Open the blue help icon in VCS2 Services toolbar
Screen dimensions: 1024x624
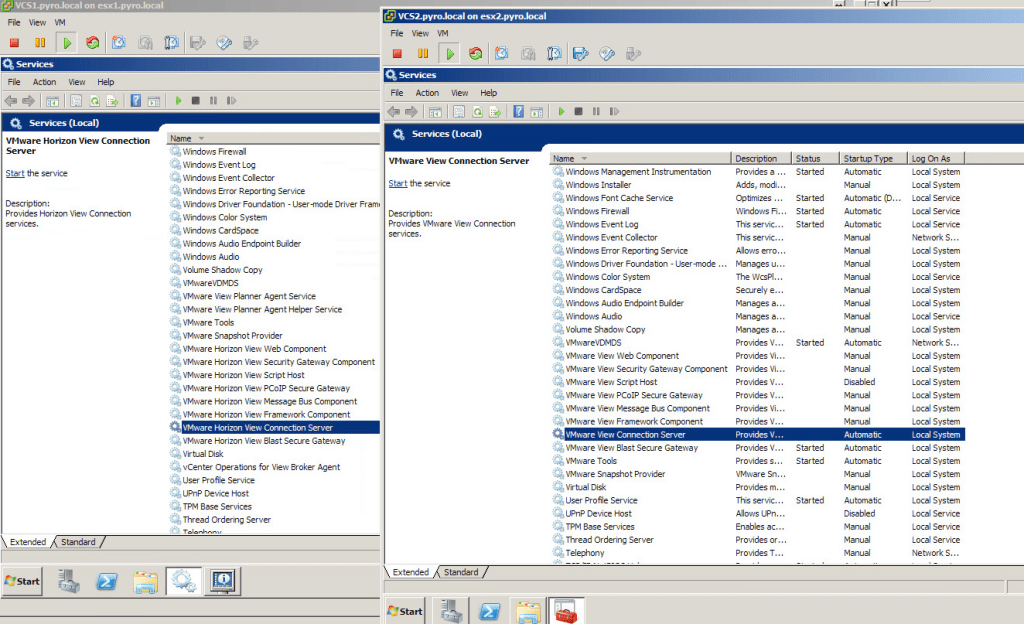(518, 112)
